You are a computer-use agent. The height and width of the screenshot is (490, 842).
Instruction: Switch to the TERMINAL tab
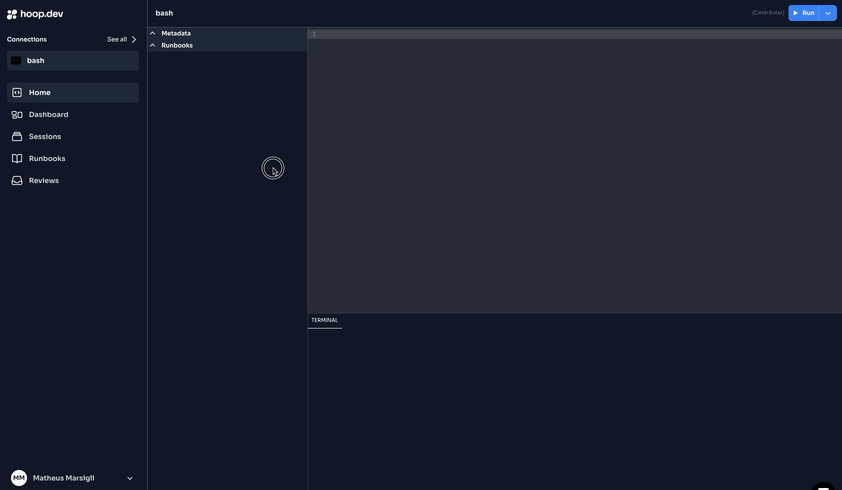point(324,320)
